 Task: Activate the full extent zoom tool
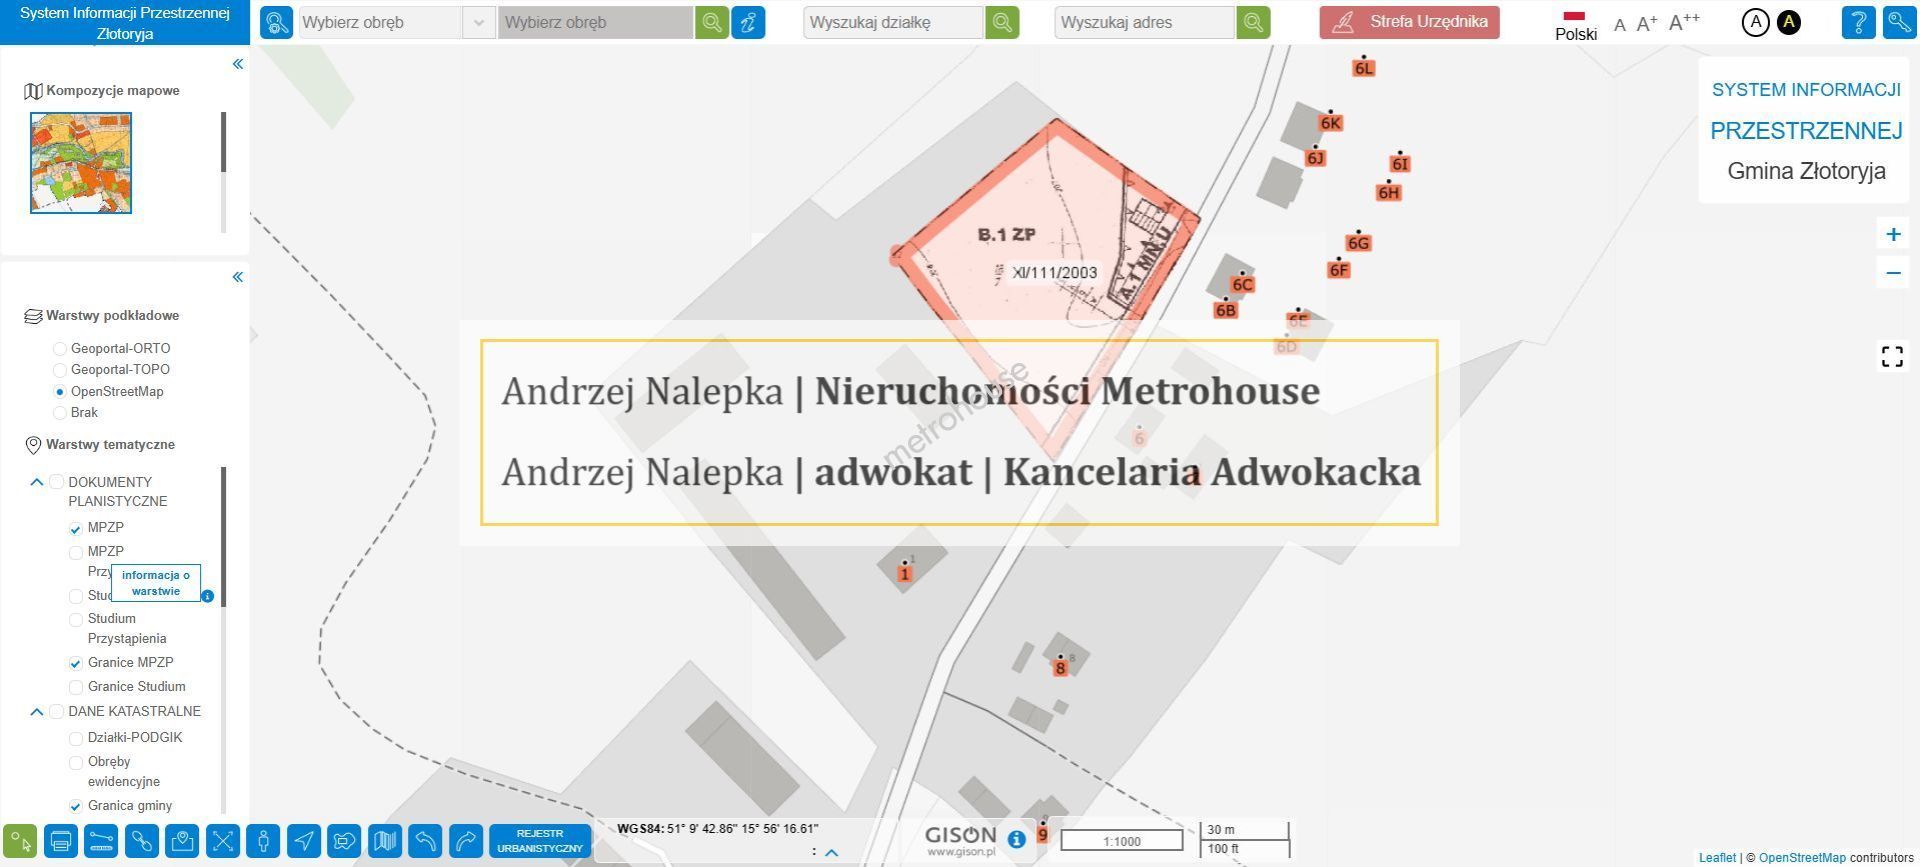pos(222,841)
